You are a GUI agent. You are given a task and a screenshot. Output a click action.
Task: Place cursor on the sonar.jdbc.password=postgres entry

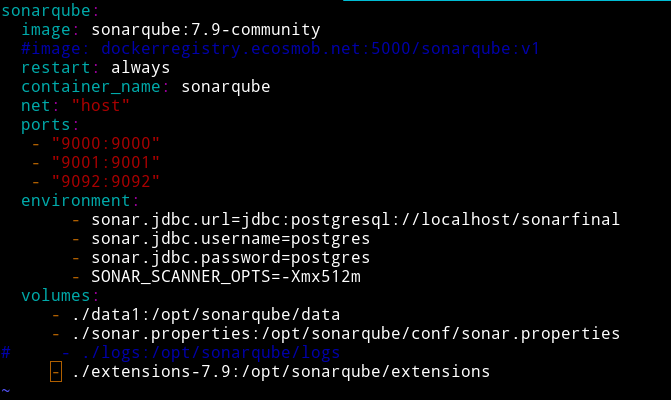(x=230, y=257)
